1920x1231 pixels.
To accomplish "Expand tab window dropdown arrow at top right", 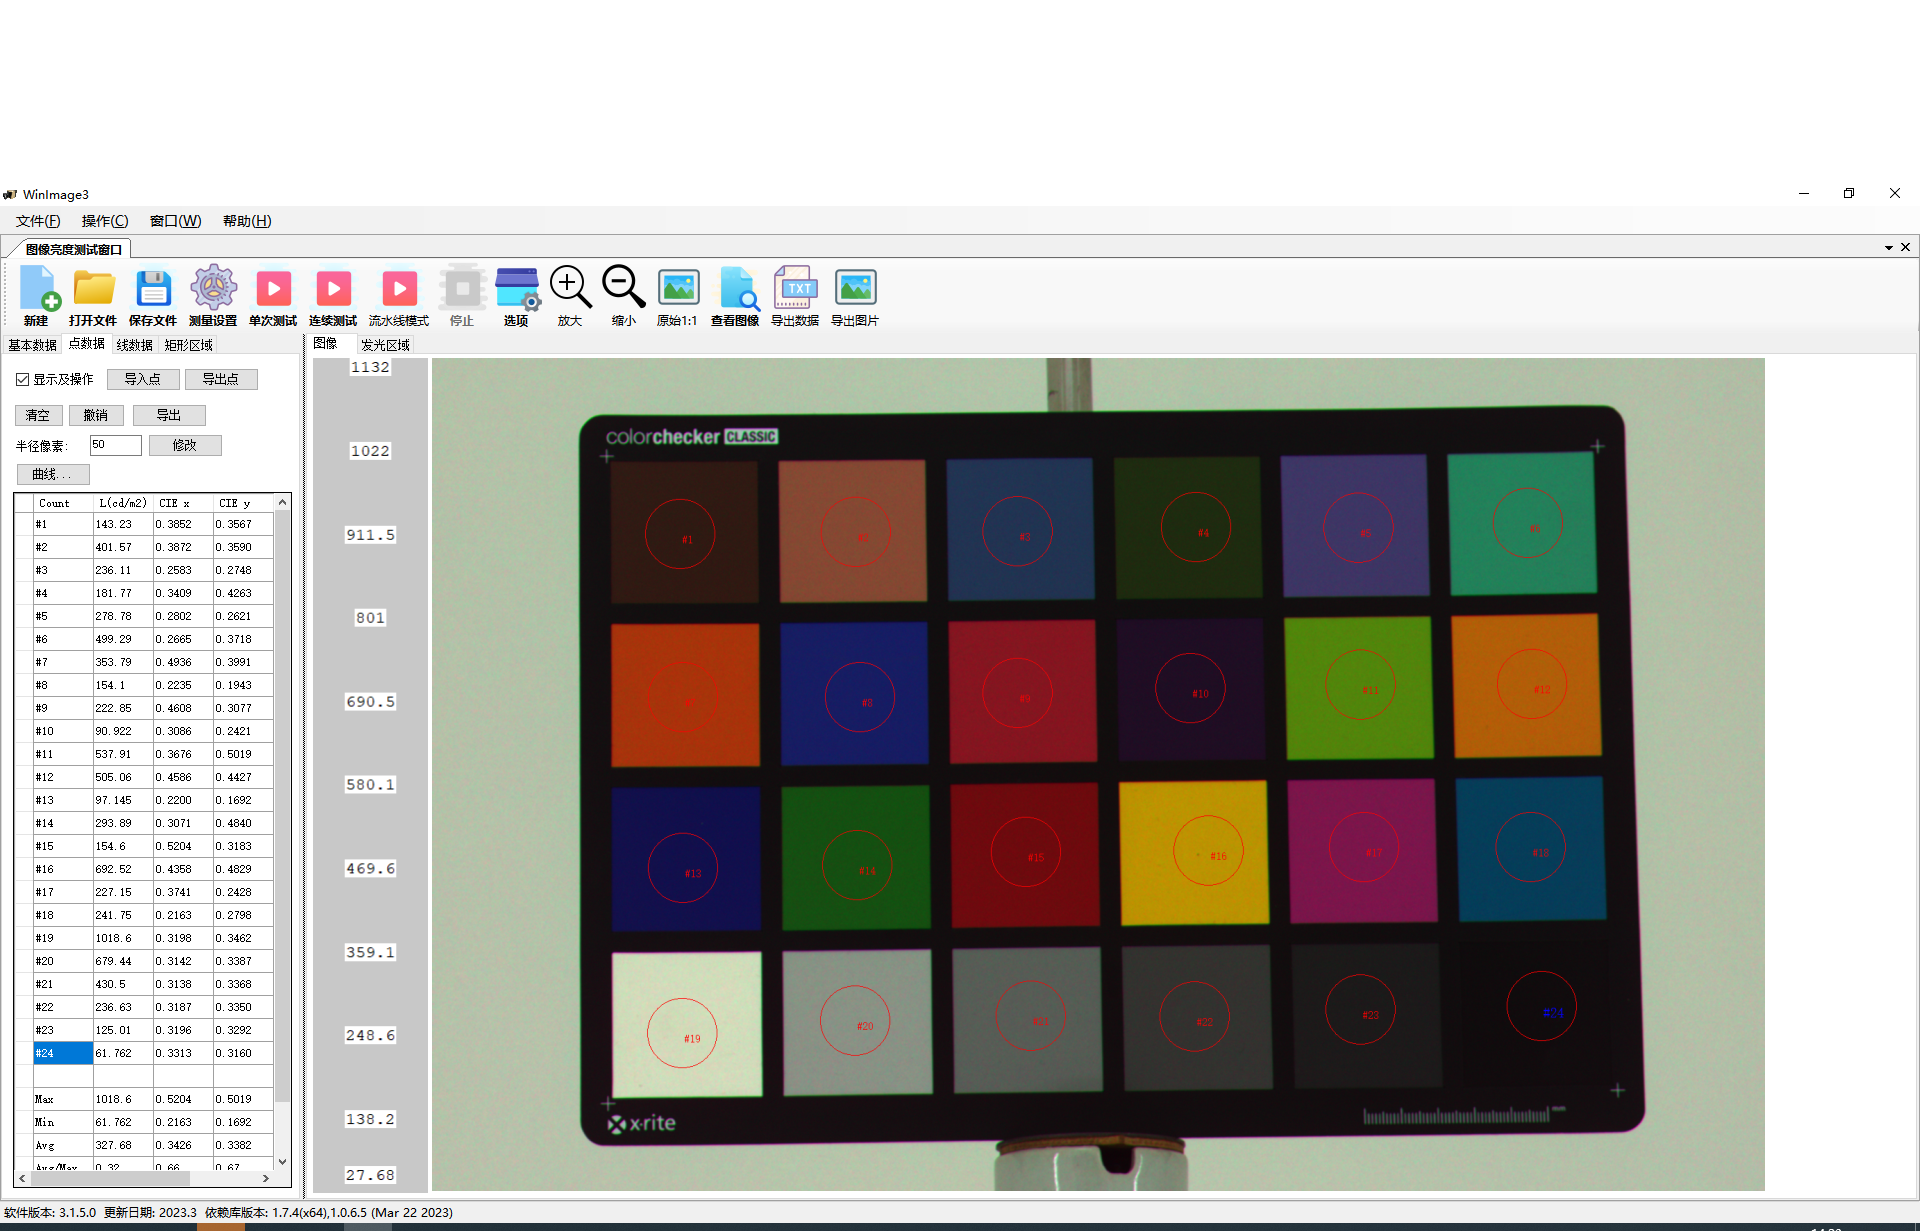I will point(1888,248).
